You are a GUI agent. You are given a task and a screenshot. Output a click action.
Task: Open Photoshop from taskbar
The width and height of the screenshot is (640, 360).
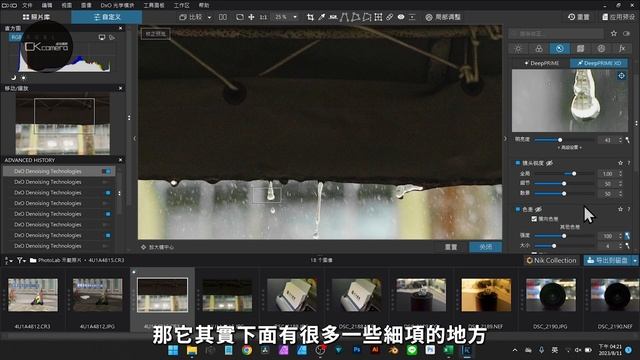click(x=357, y=350)
